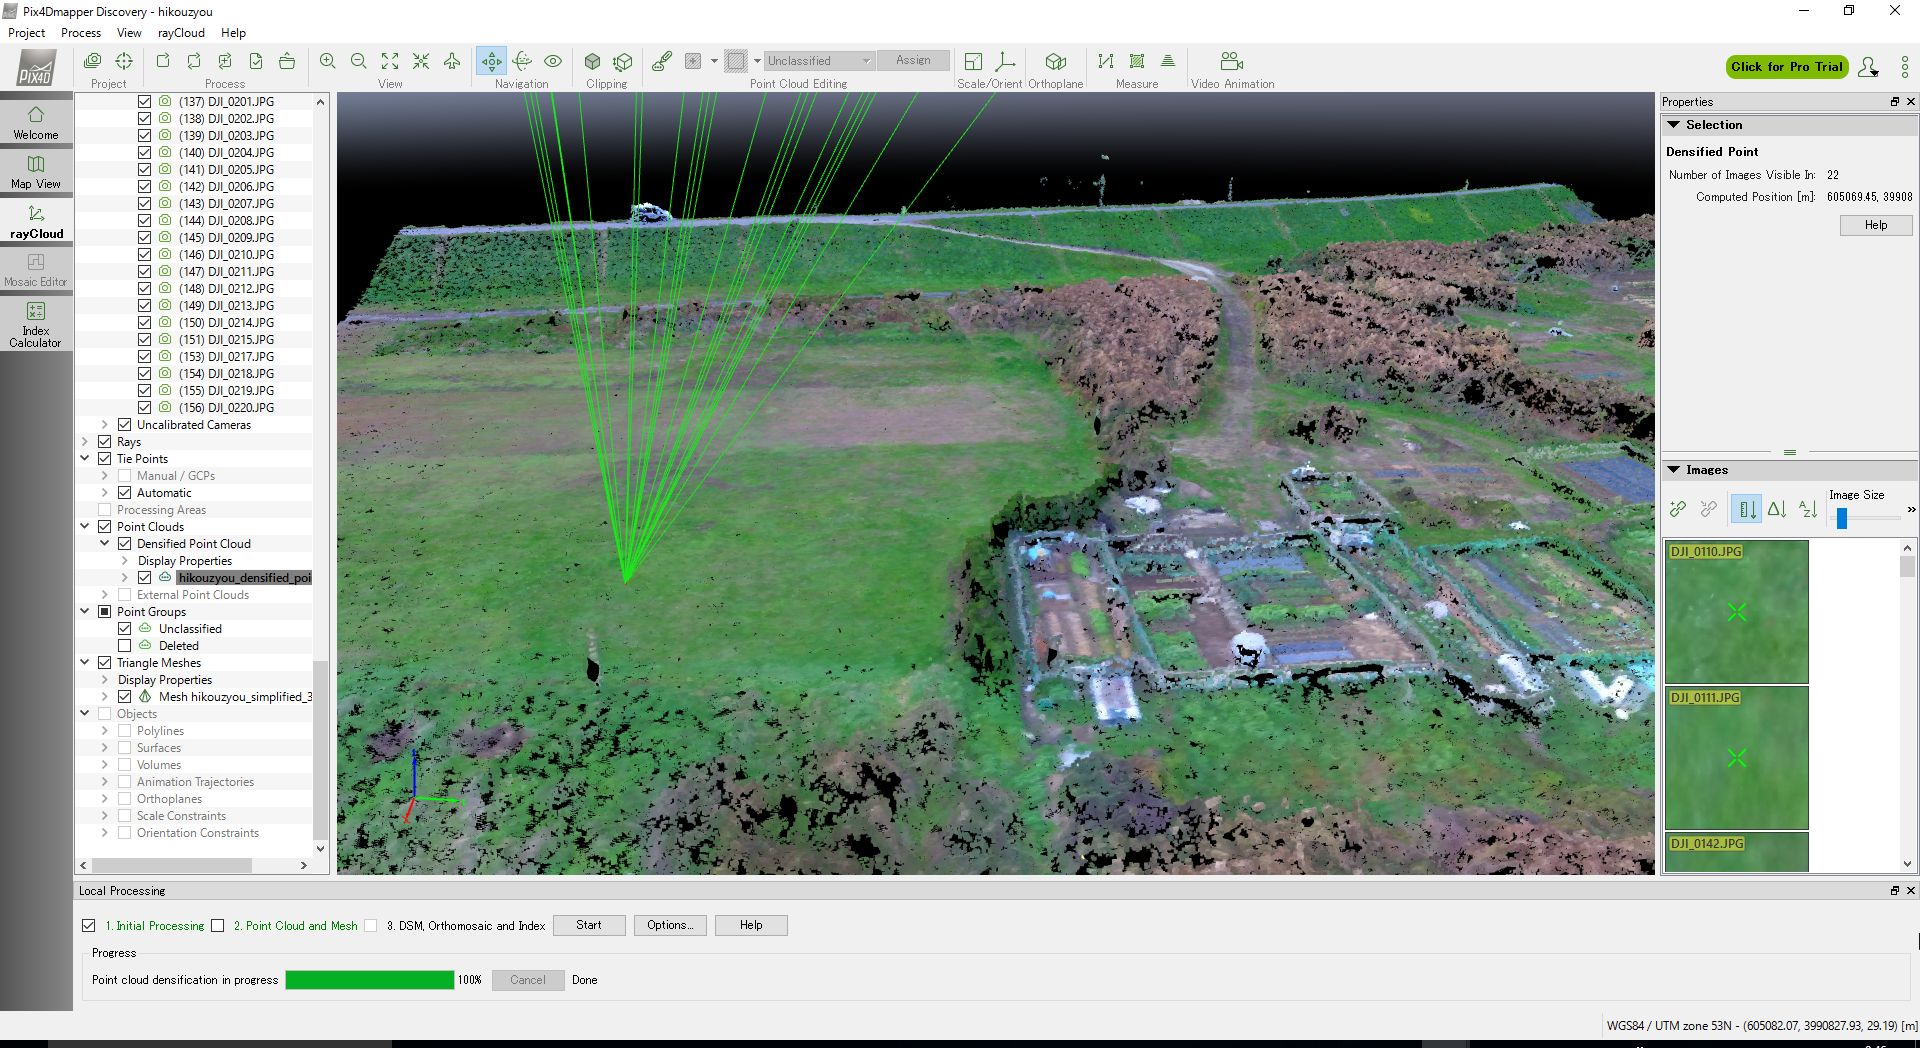The width and height of the screenshot is (1920, 1048).
Task: Expand the Rays tree node
Action: [x=85, y=441]
